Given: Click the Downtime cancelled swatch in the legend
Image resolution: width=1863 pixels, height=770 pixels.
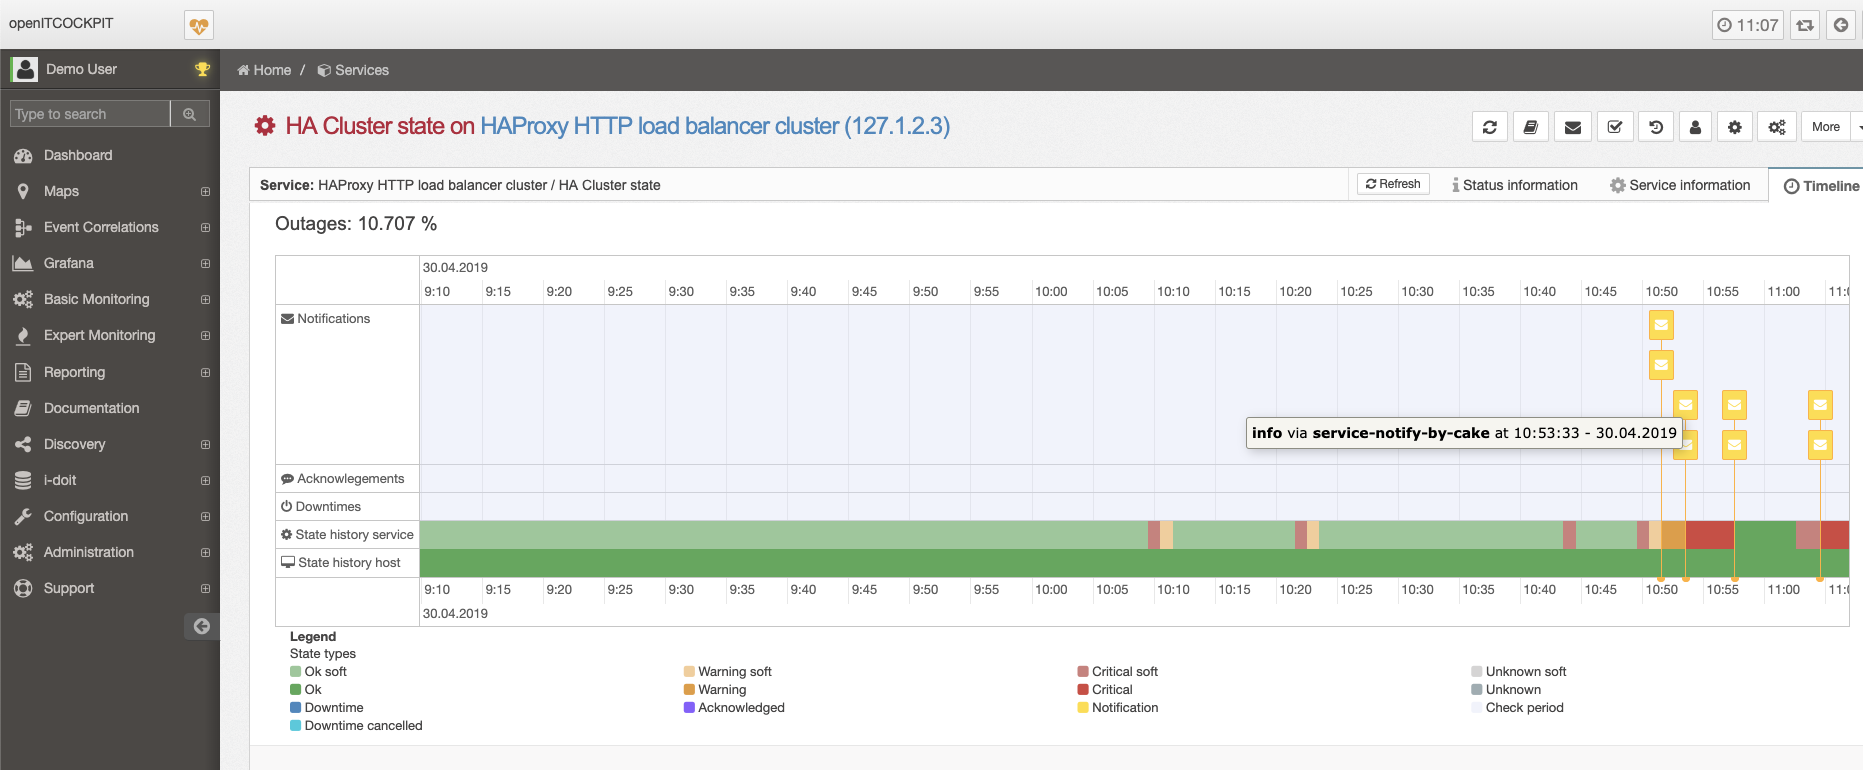Looking at the screenshot, I should (295, 725).
